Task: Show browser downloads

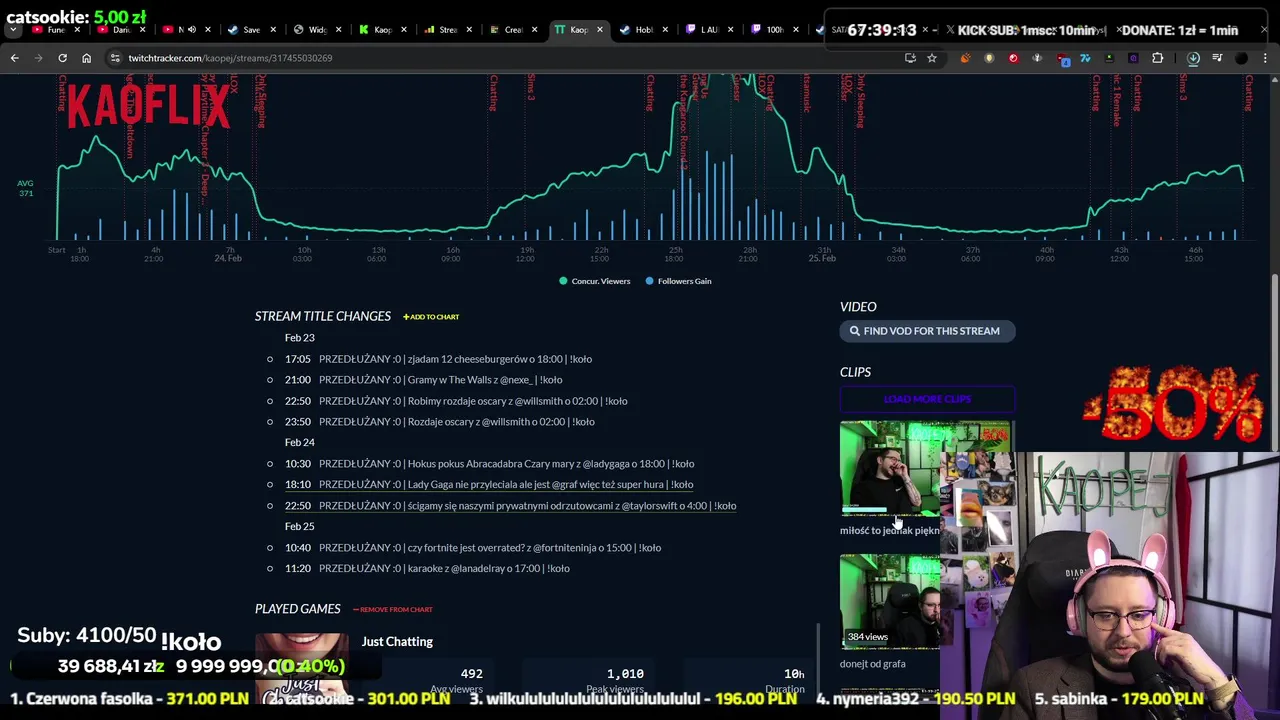Action: (1193, 58)
